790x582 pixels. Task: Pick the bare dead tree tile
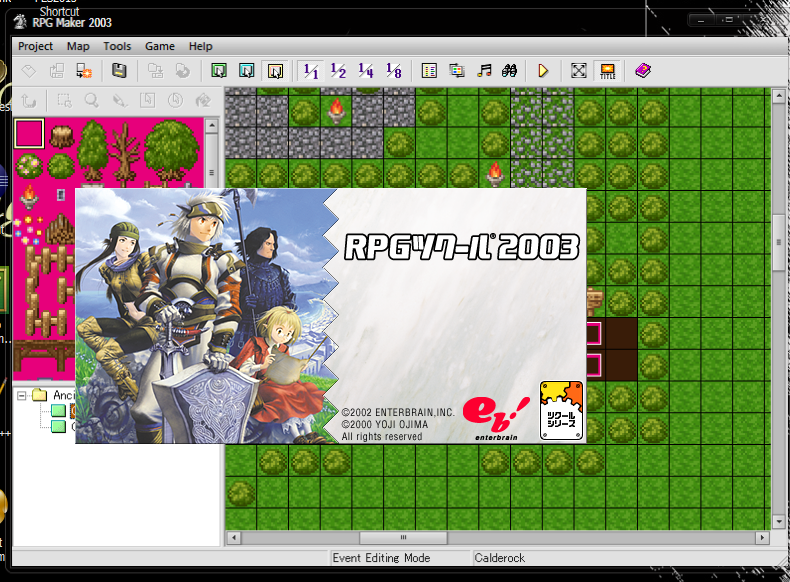(x=124, y=151)
